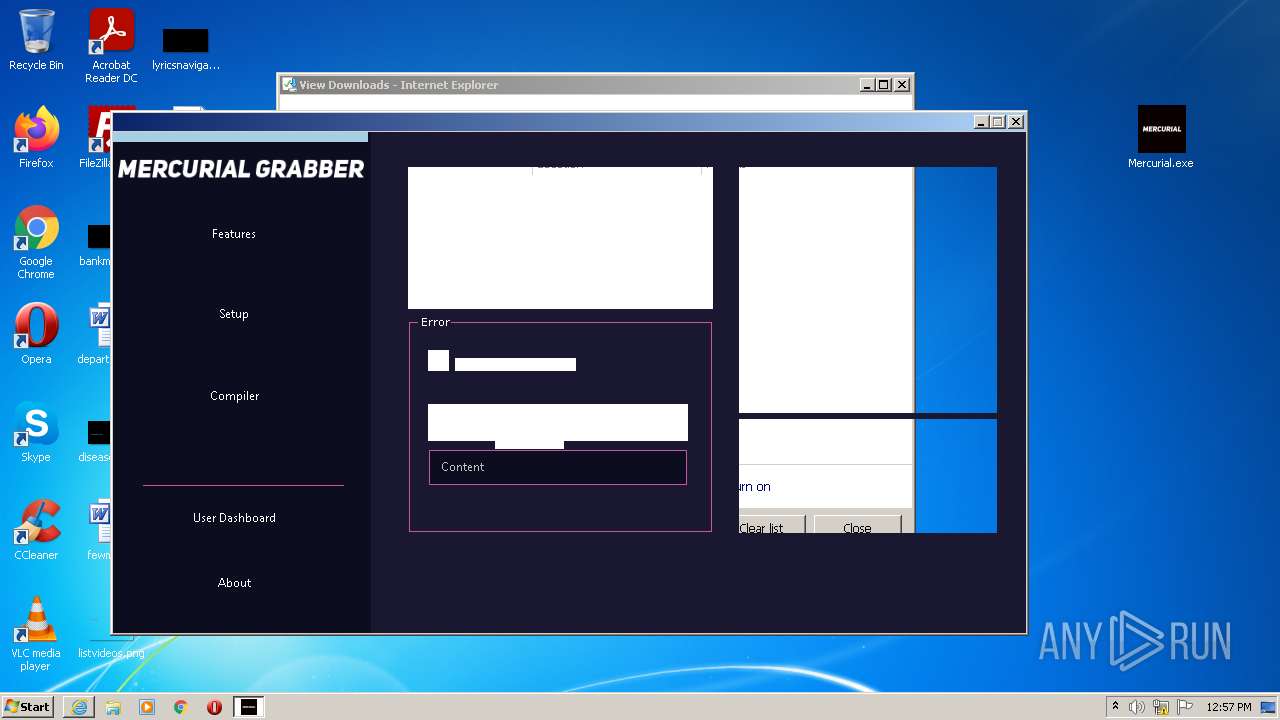Close the View Downloads Internet Explorer window
This screenshot has width=1280, height=720.
click(x=902, y=85)
